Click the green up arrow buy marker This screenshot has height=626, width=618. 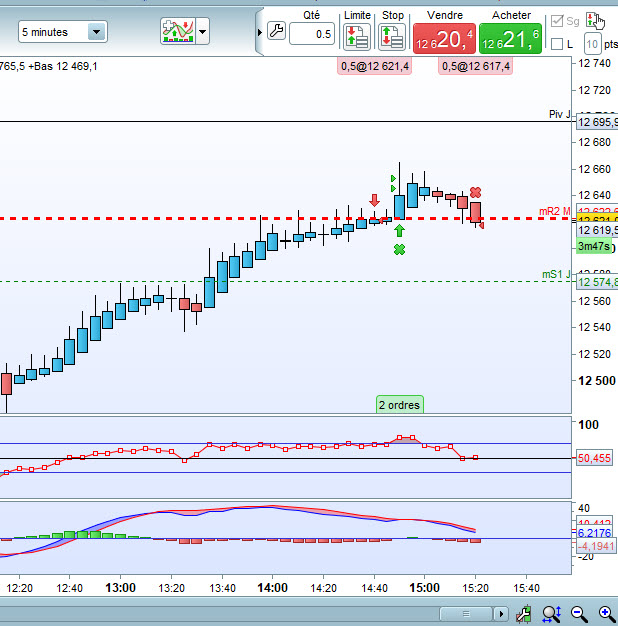[x=399, y=230]
